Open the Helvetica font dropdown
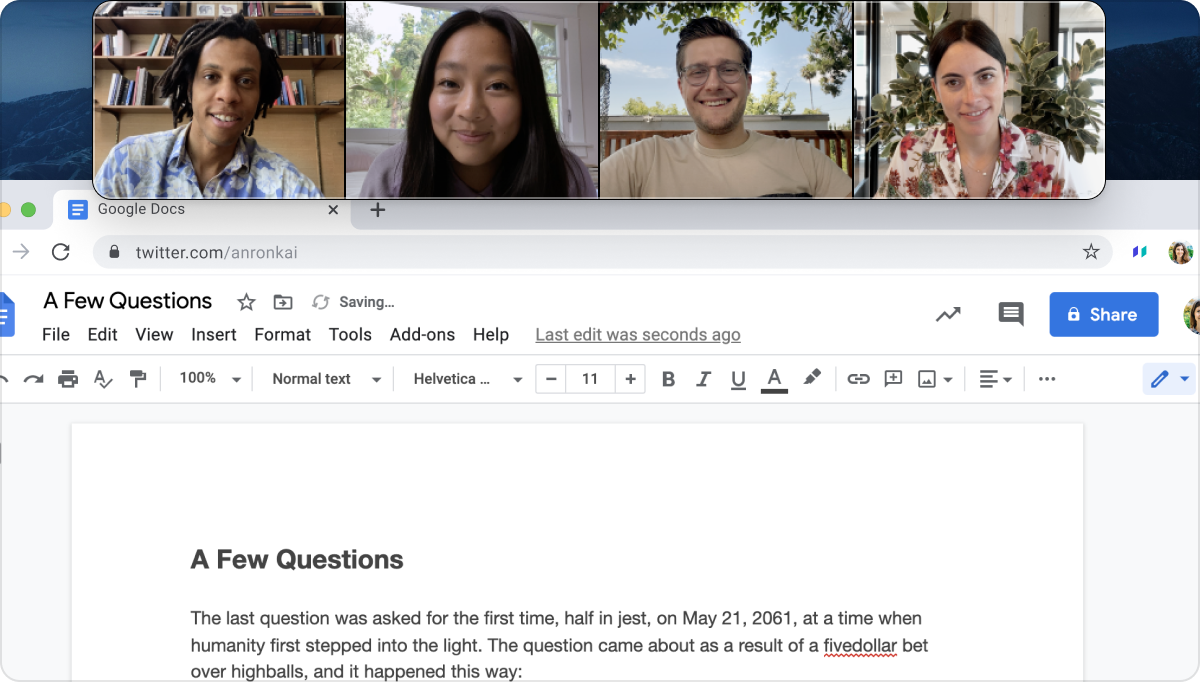 tap(468, 379)
